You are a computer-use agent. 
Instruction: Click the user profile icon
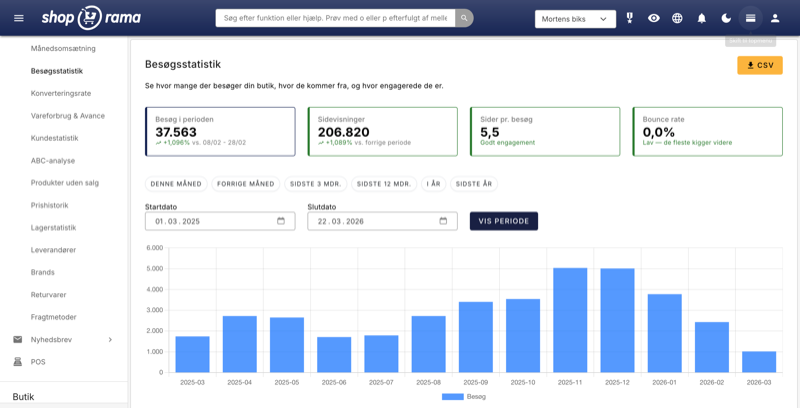pos(775,18)
